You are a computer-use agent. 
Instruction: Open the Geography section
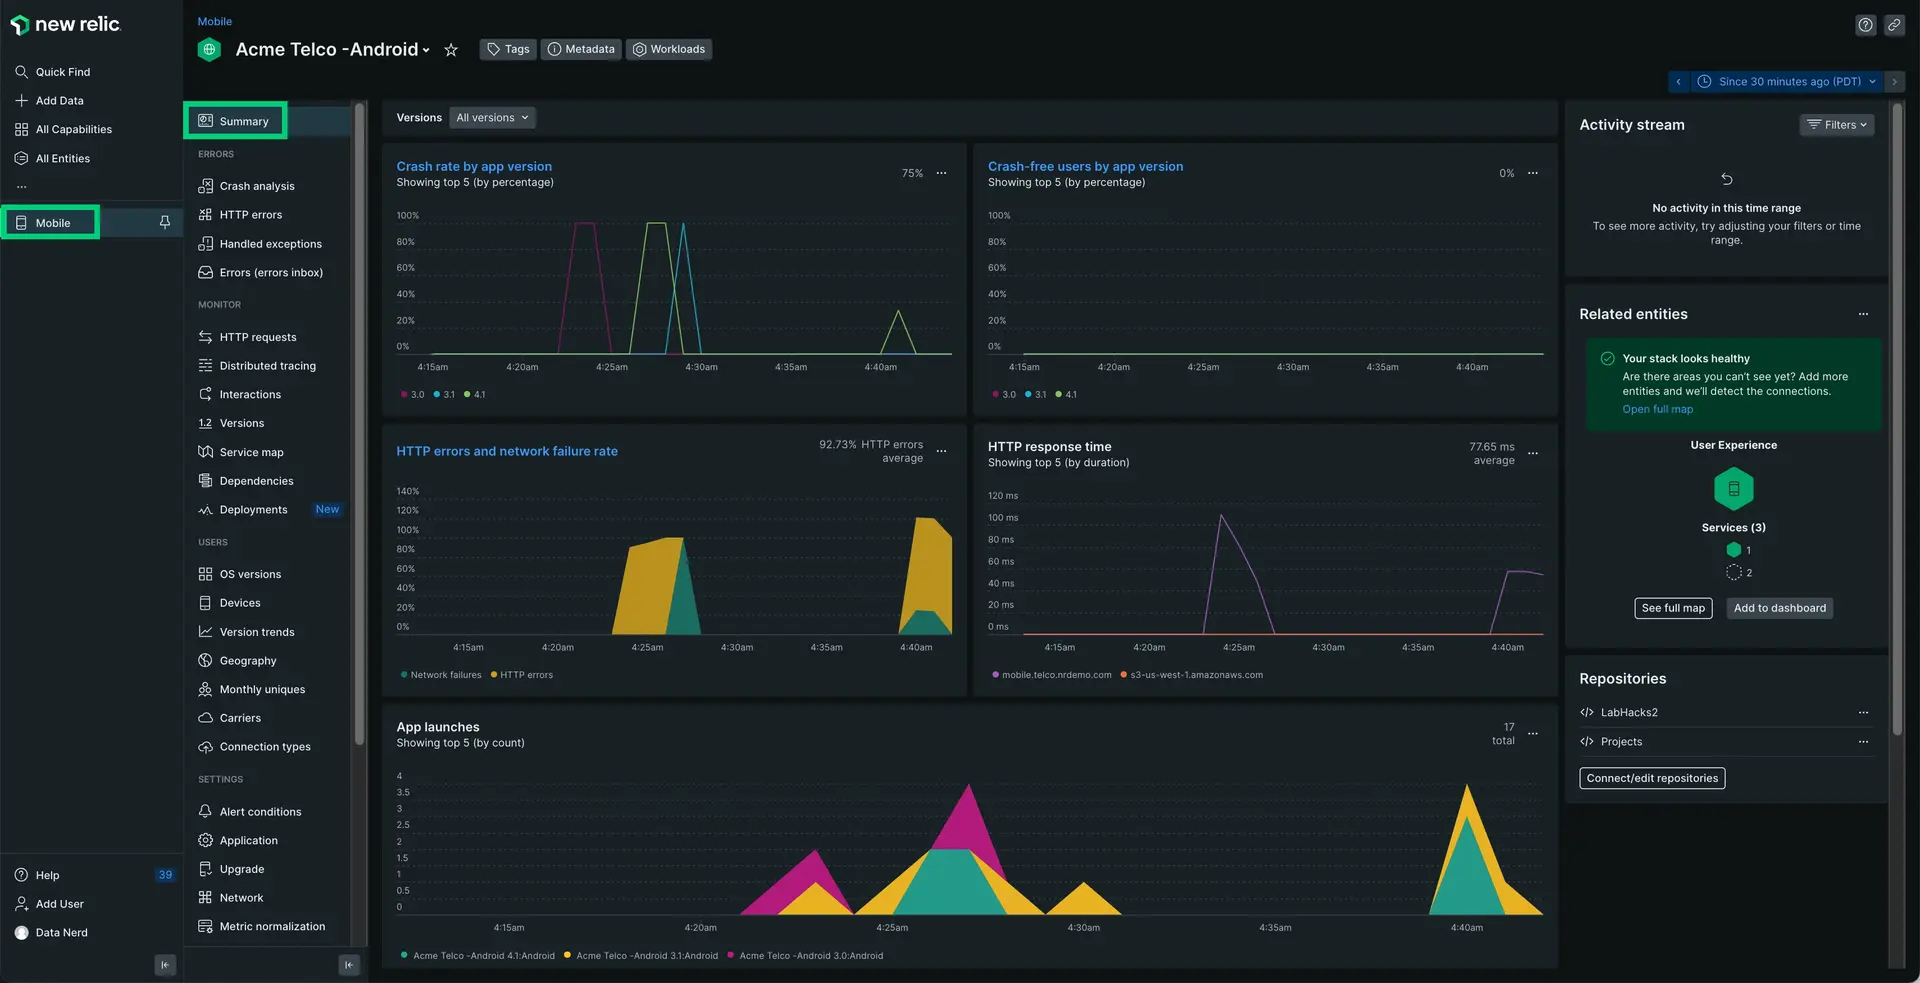tap(248, 660)
